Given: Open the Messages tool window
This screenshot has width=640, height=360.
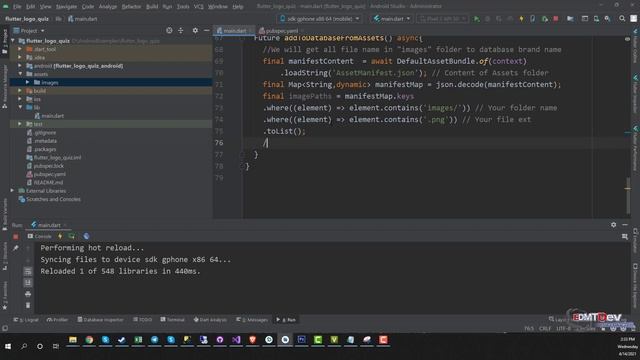Looking at the screenshot, I should coord(252,320).
